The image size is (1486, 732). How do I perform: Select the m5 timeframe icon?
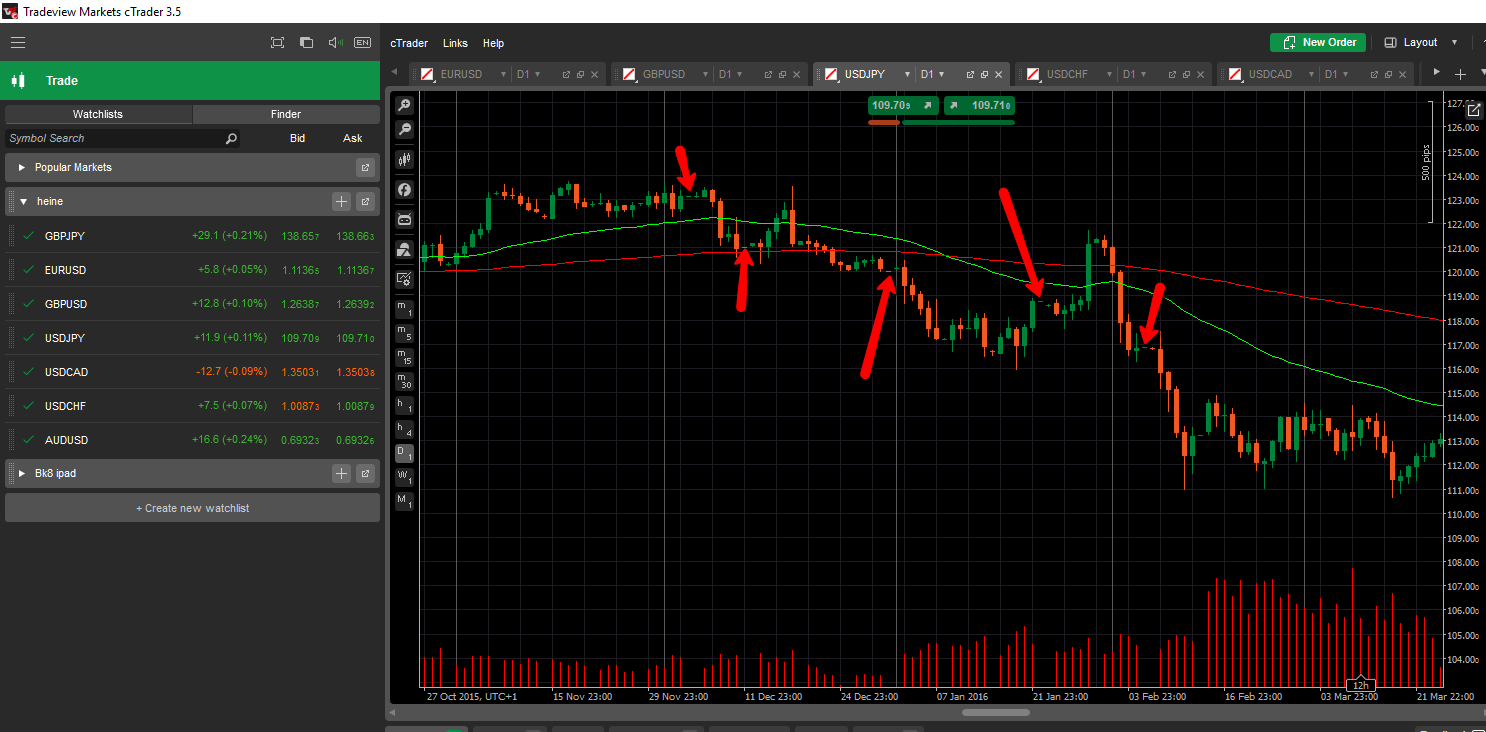coord(404,334)
